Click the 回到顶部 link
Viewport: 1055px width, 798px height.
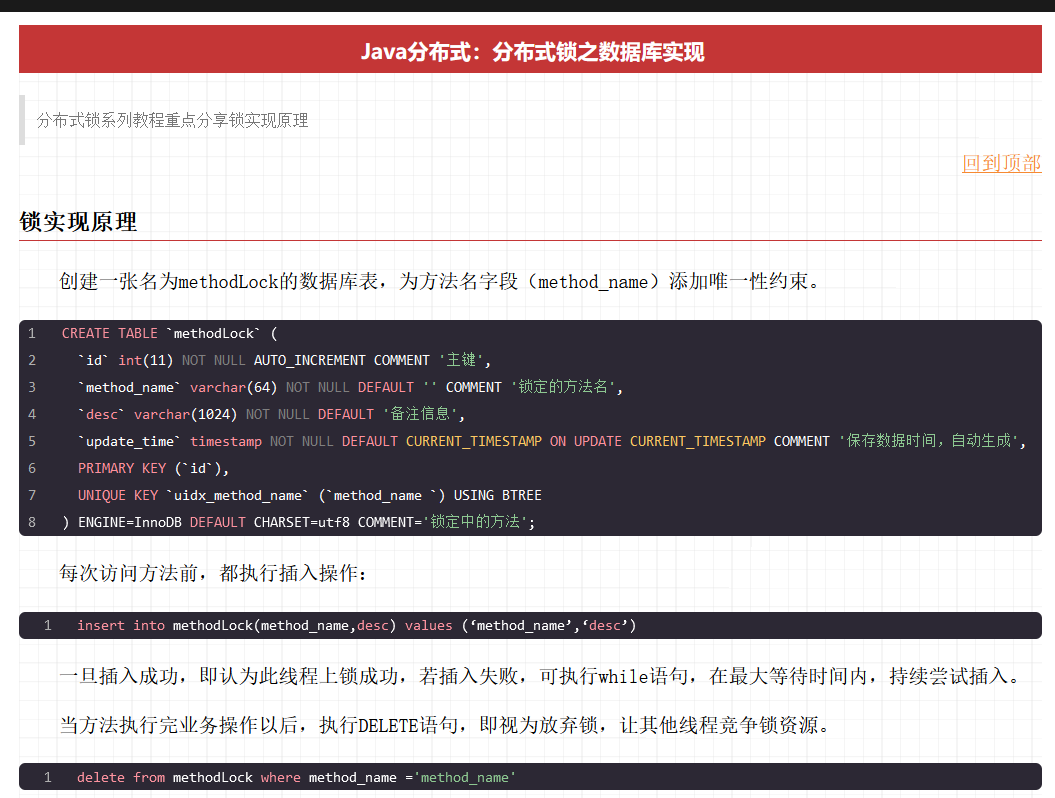click(1001, 163)
